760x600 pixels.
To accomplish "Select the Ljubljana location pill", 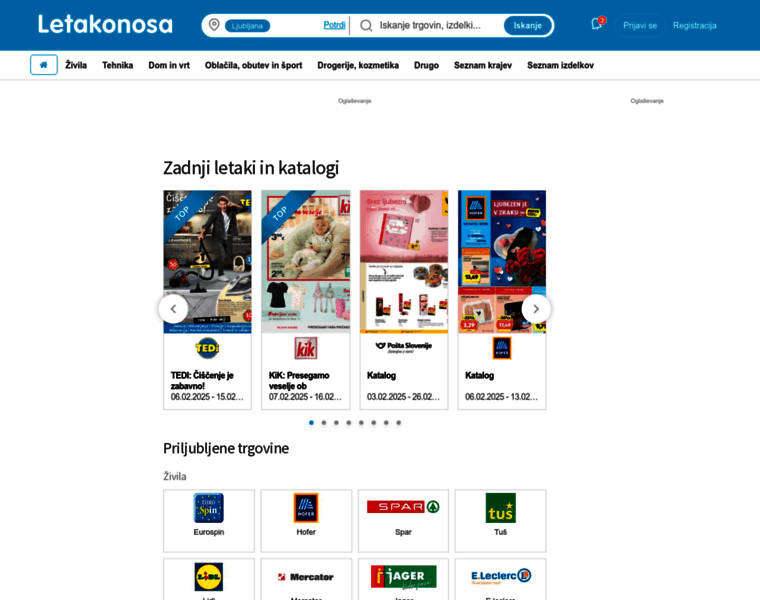I will [247, 26].
